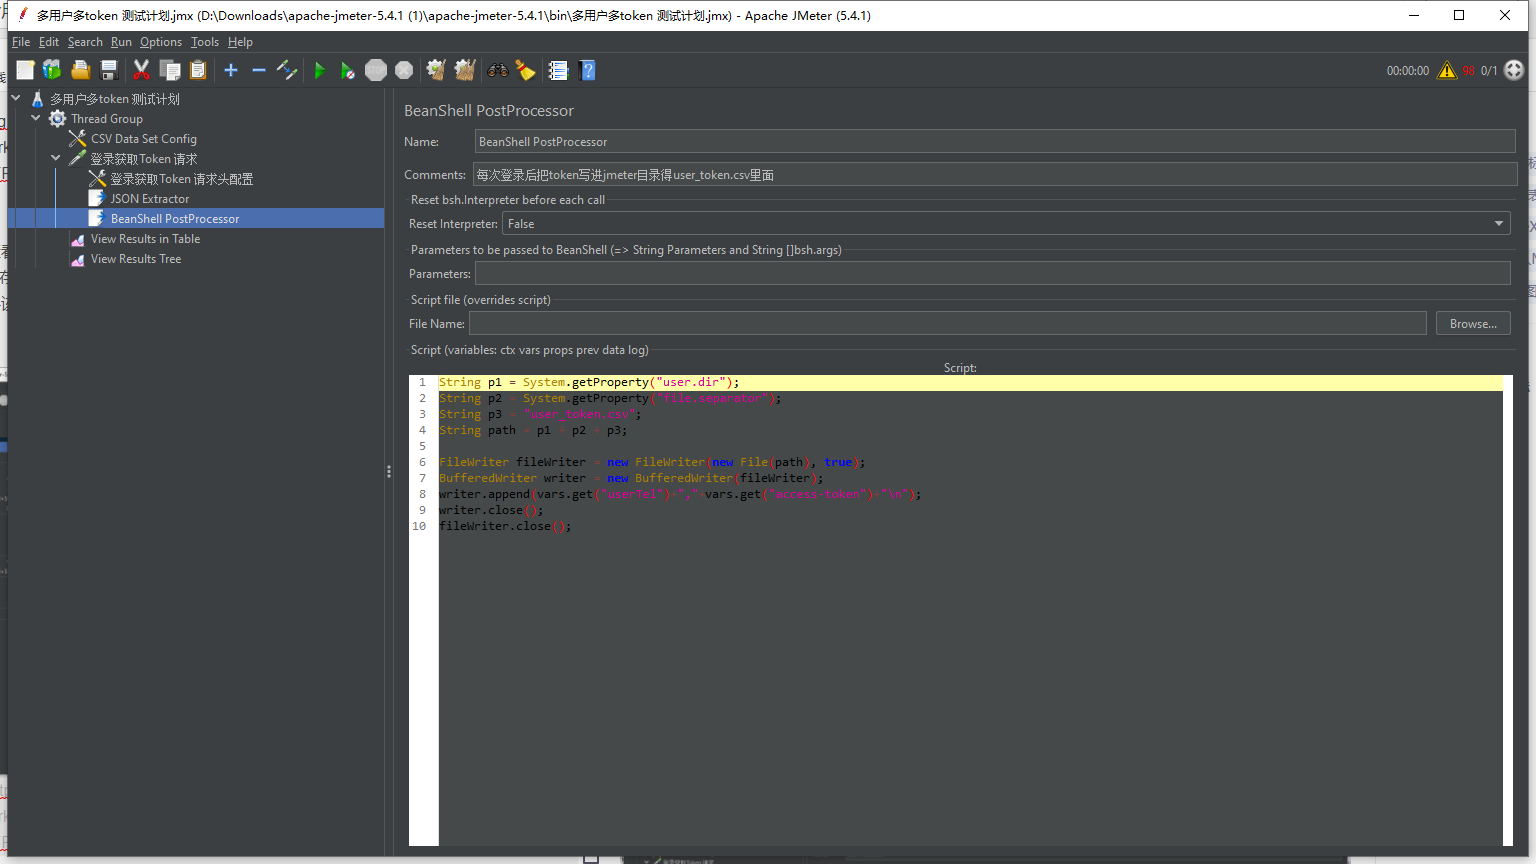
Task: Collapse the 登录获取Token 请求 node arrow
Action: (x=56, y=158)
